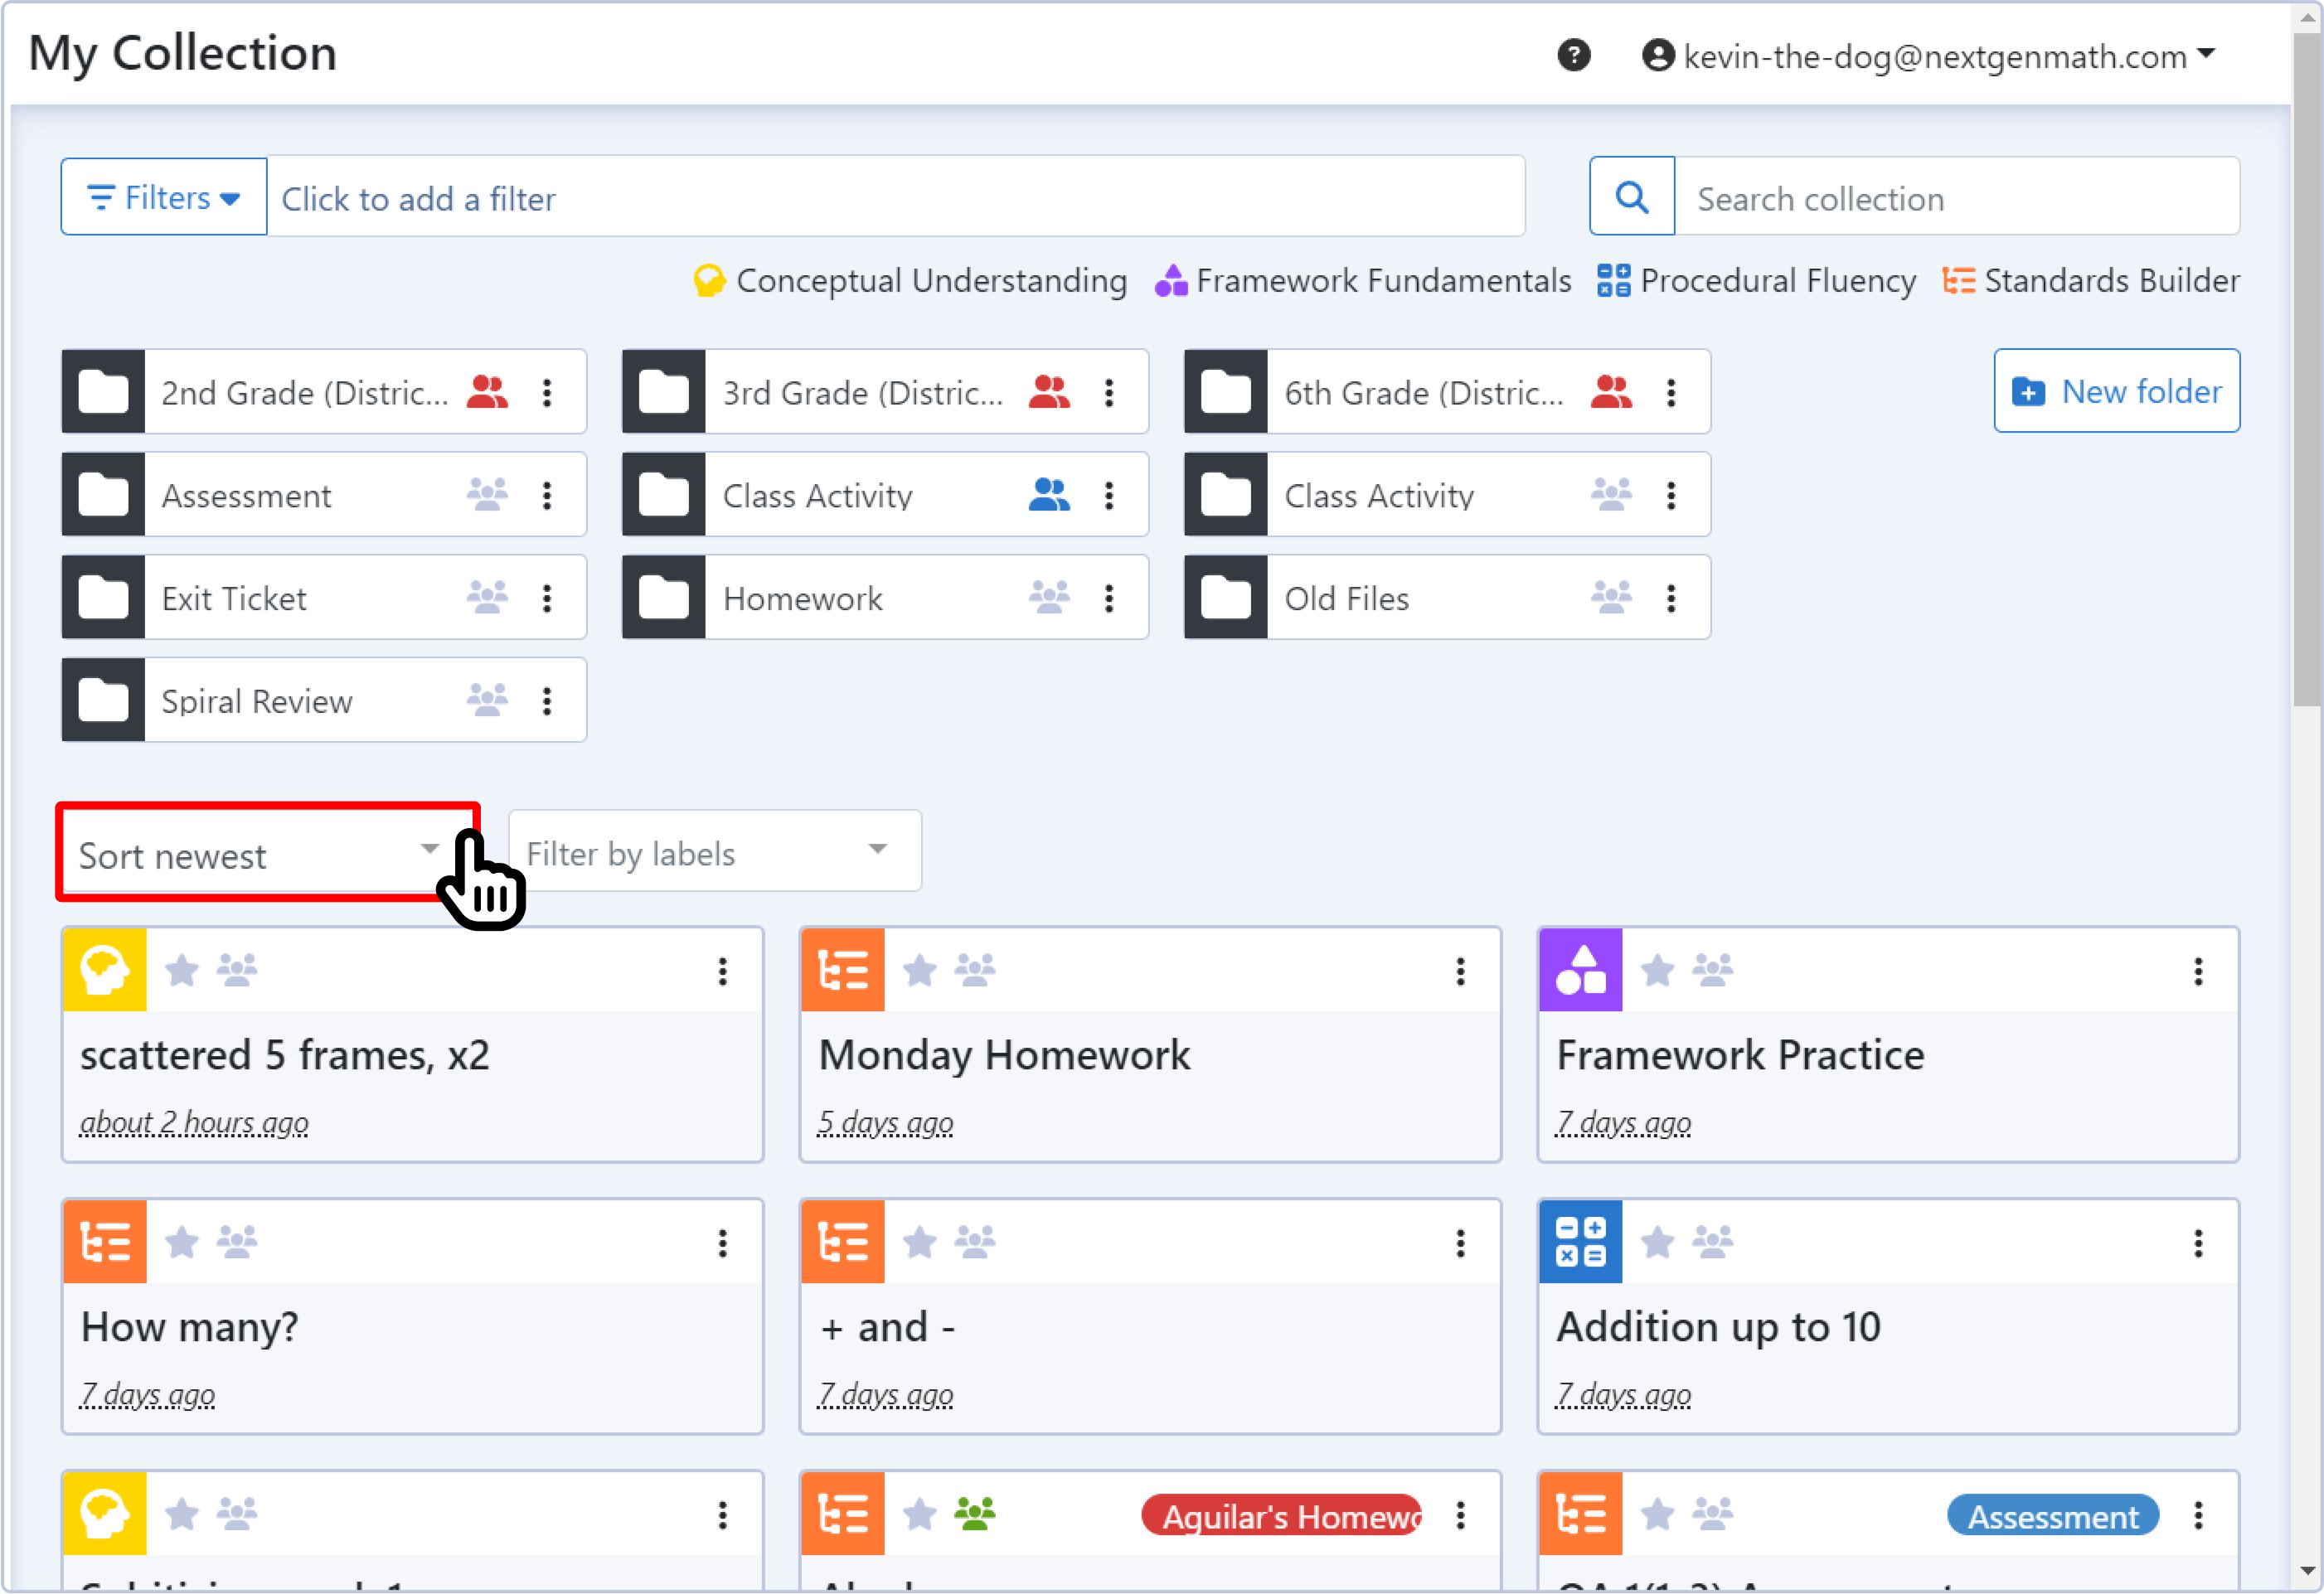The image size is (2324, 1594).
Task: Click the Search collection input field
Action: (x=1958, y=197)
